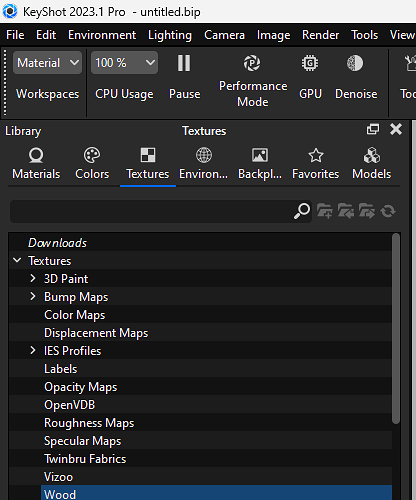Open the Image menu
Image resolution: width=416 pixels, height=500 pixels.
(273, 35)
